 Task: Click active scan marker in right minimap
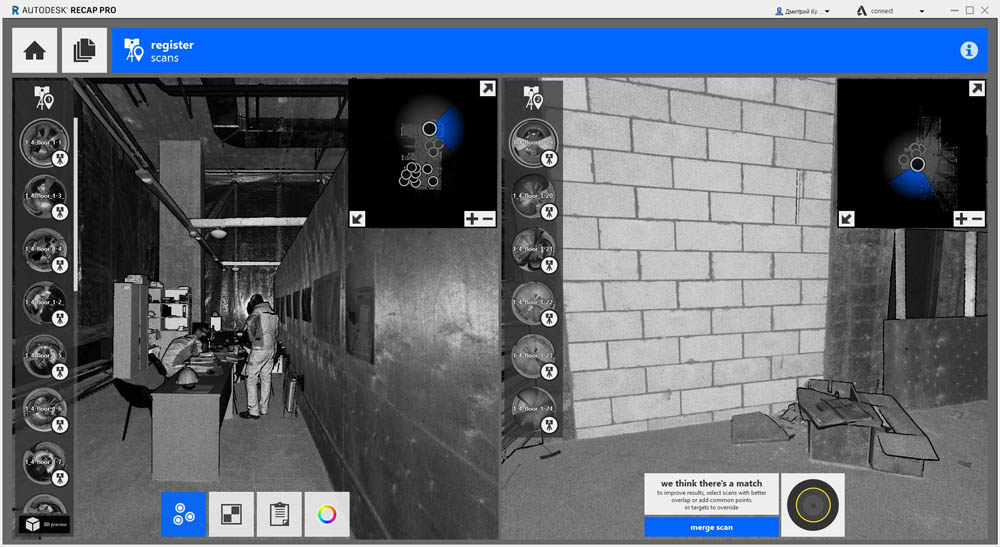[918, 164]
